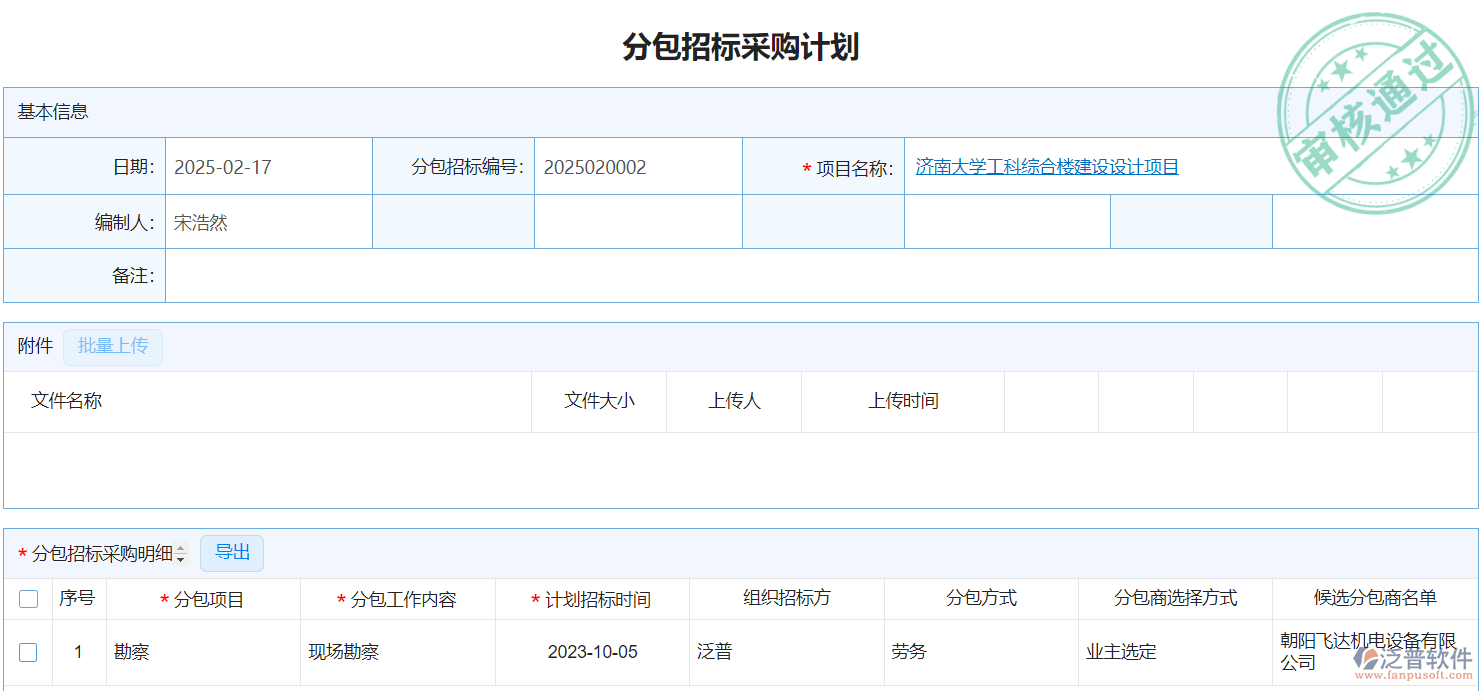Check the checkbox for row 1 勘察
Image resolution: width=1483 pixels, height=691 pixels.
pos(29,652)
